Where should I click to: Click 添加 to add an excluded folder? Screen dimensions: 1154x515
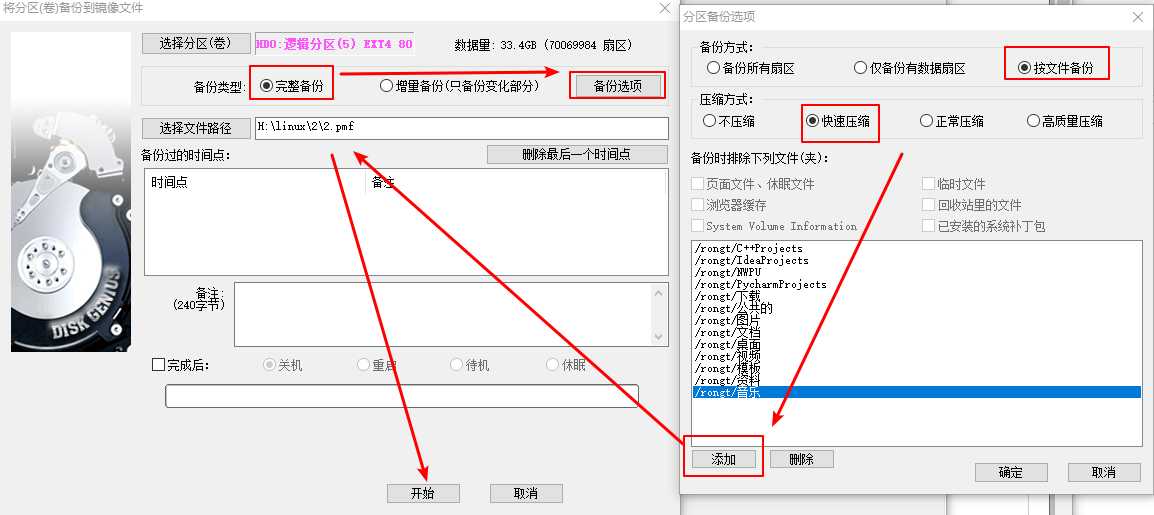coord(723,459)
